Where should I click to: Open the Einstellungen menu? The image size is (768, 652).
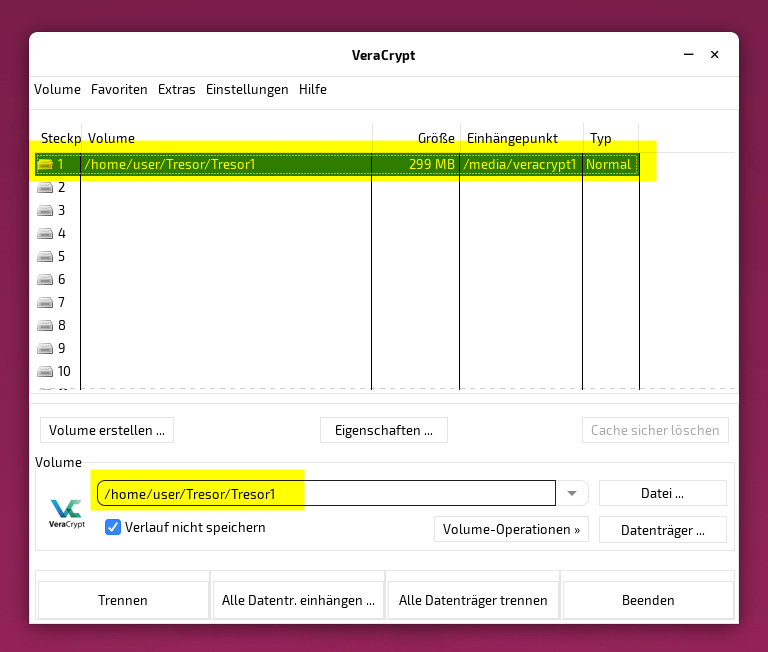coord(247,89)
